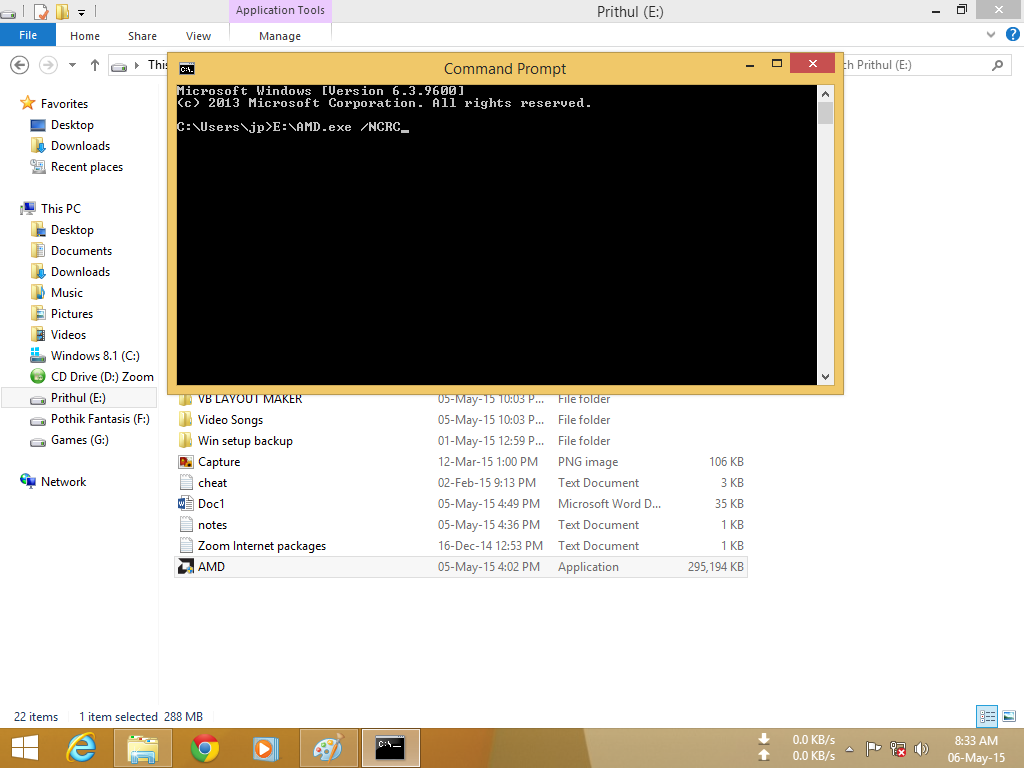Expand the ribbon using the chevron

pyautogui.click(x=991, y=35)
